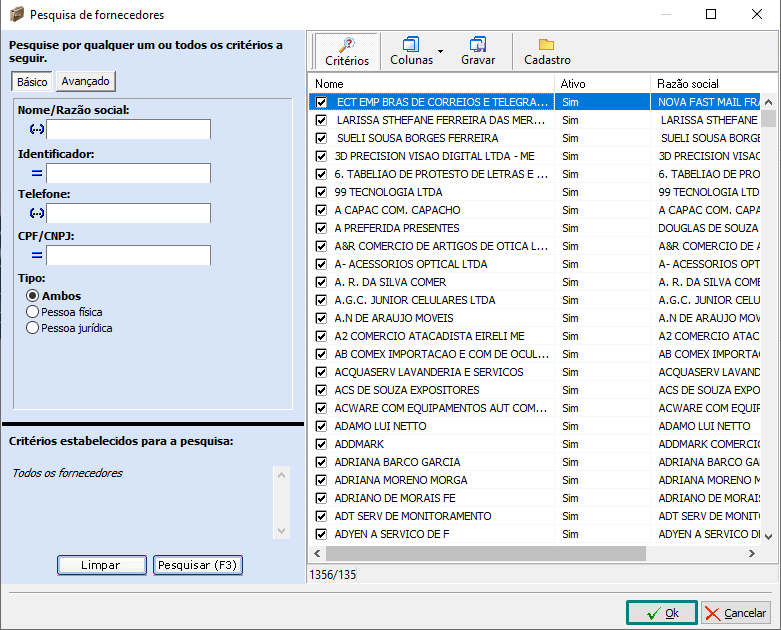Click the Gravar save icon
Viewport: 781px width, 630px height.
pyautogui.click(x=478, y=45)
